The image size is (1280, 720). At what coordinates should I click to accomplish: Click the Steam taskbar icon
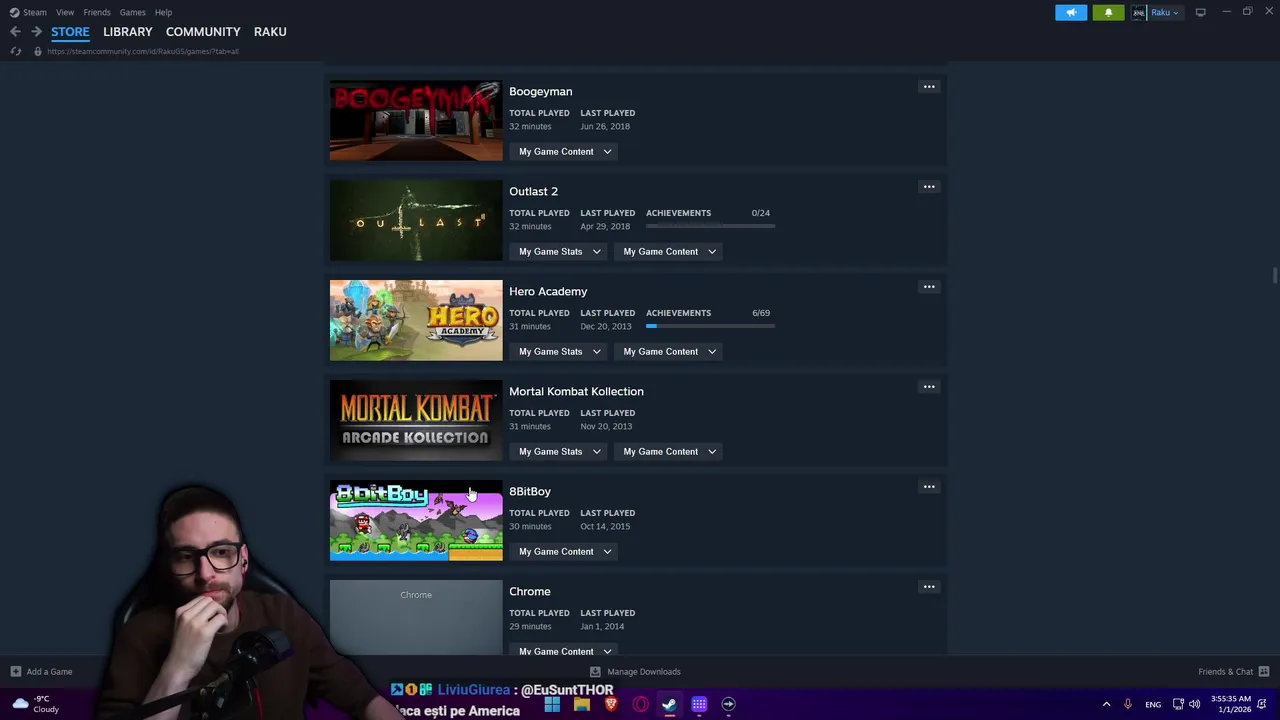coord(669,704)
